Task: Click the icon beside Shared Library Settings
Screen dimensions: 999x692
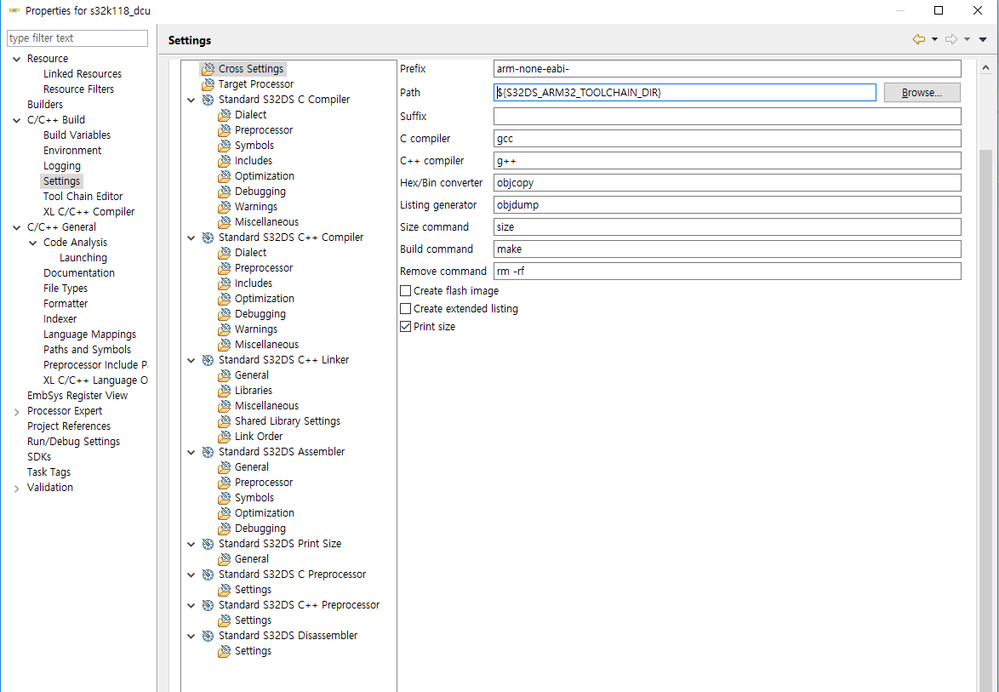Action: (x=224, y=421)
